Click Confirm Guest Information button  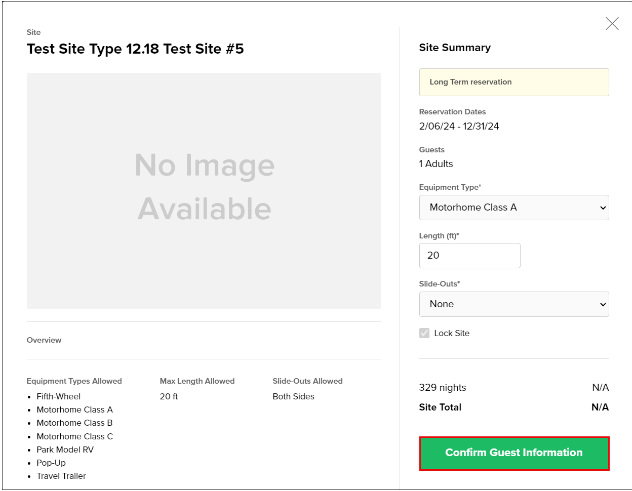click(x=514, y=453)
